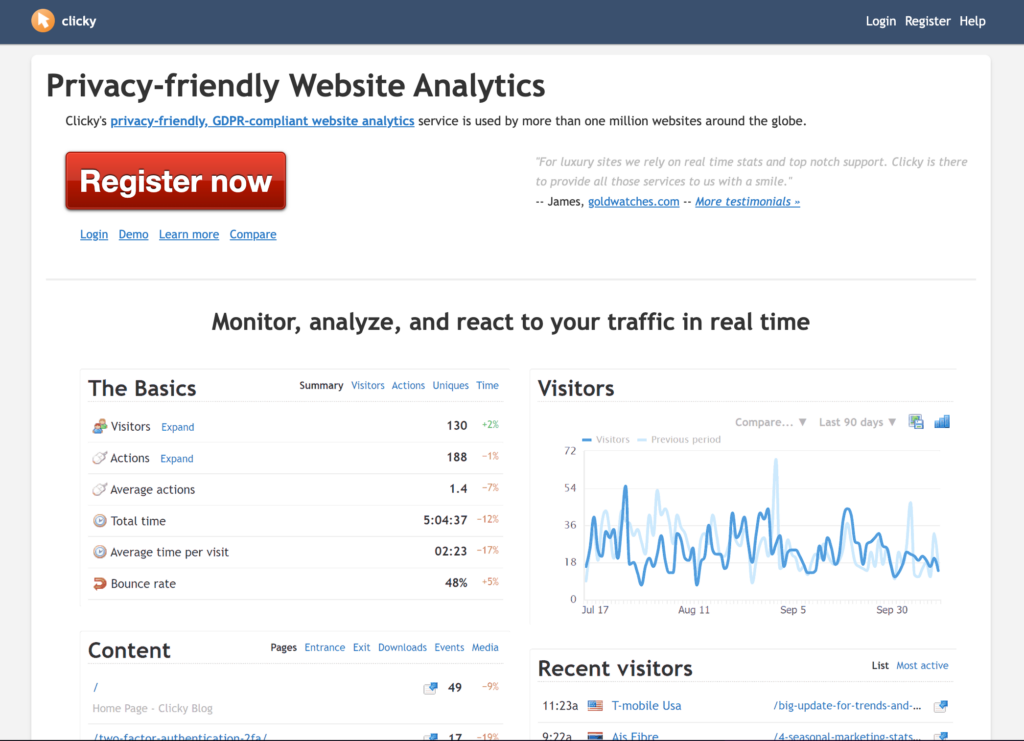Toggle Visitors series in the chart legend
The width and height of the screenshot is (1024, 741).
(605, 439)
